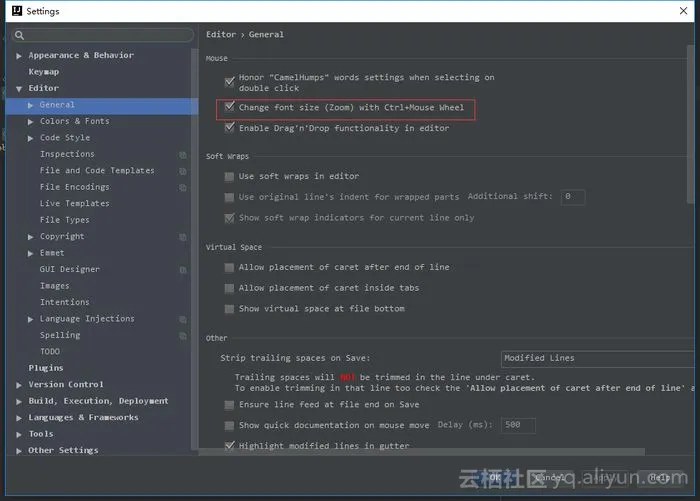Viewport: 700px width, 501px height.
Task: Click the Cancel button
Action: (550, 478)
